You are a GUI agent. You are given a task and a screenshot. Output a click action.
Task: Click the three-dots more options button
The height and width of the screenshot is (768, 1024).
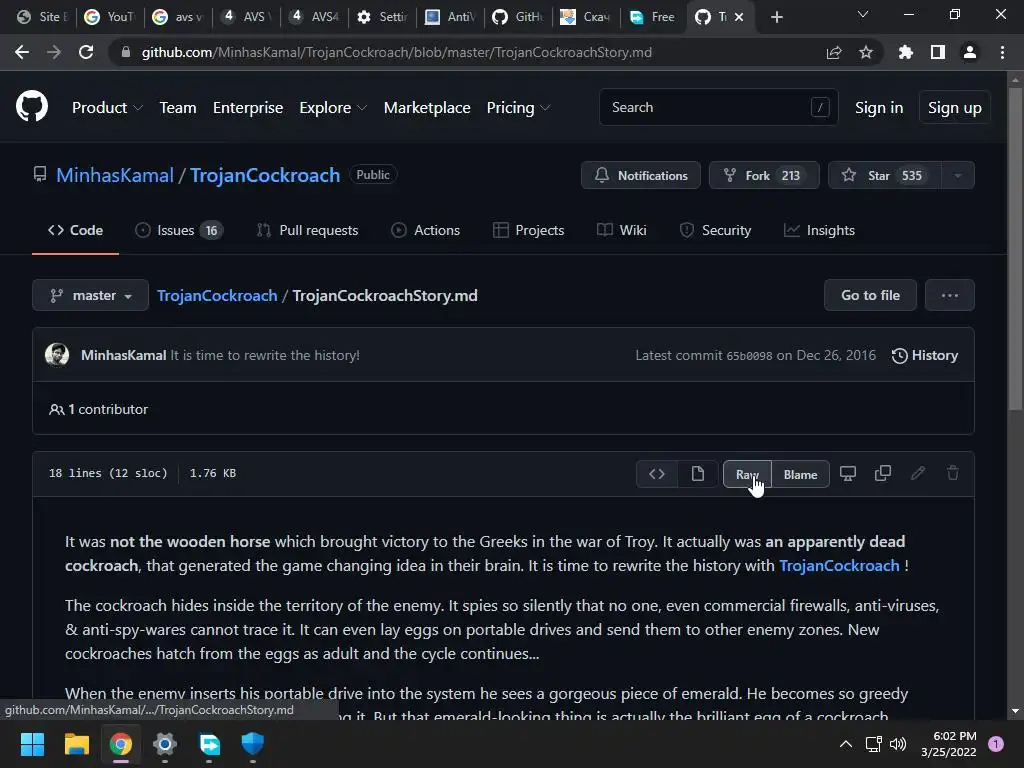[950, 296]
